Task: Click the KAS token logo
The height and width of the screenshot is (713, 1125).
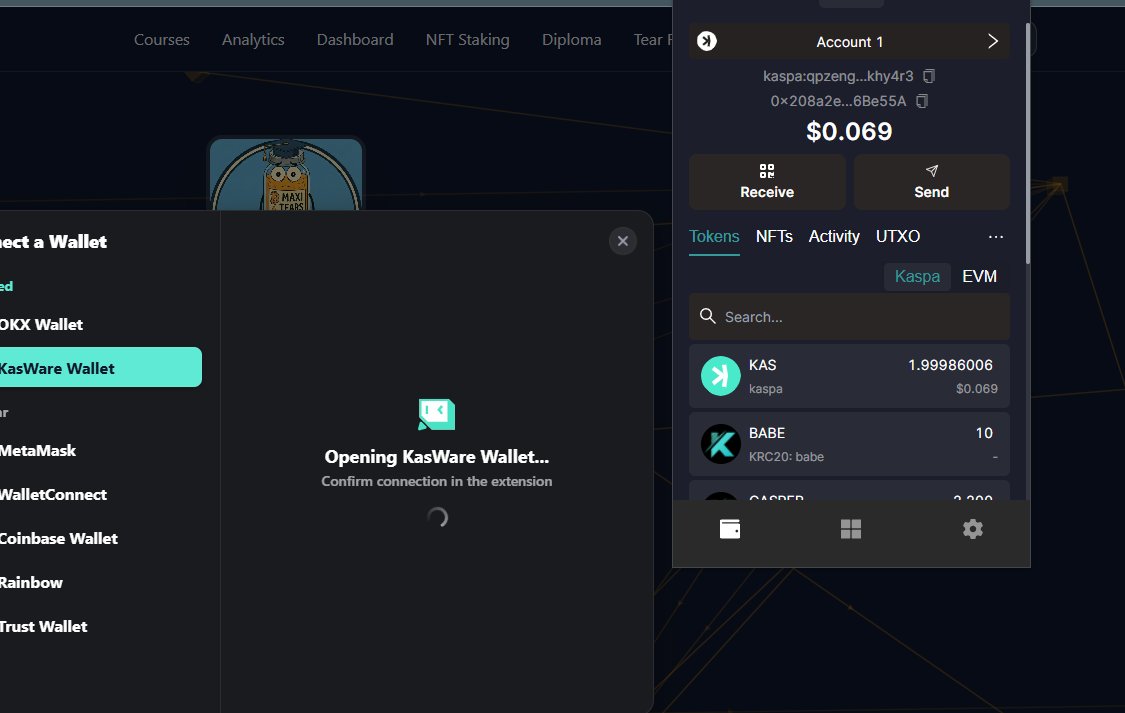Action: coord(720,376)
